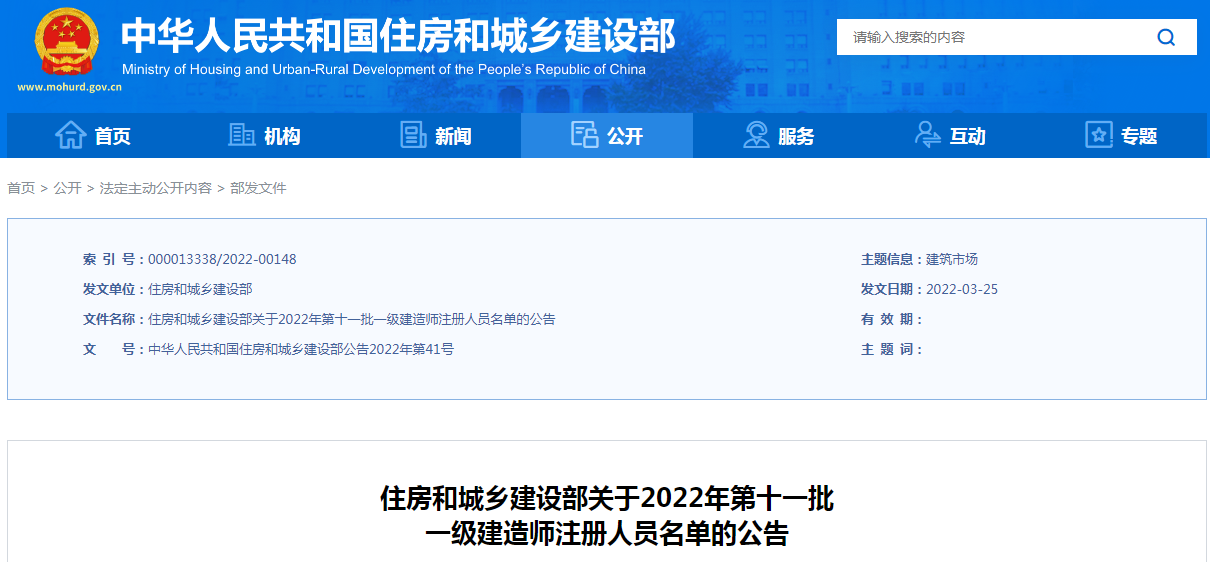Click the 主 题 词 label
1210x562 pixels.
point(892,349)
